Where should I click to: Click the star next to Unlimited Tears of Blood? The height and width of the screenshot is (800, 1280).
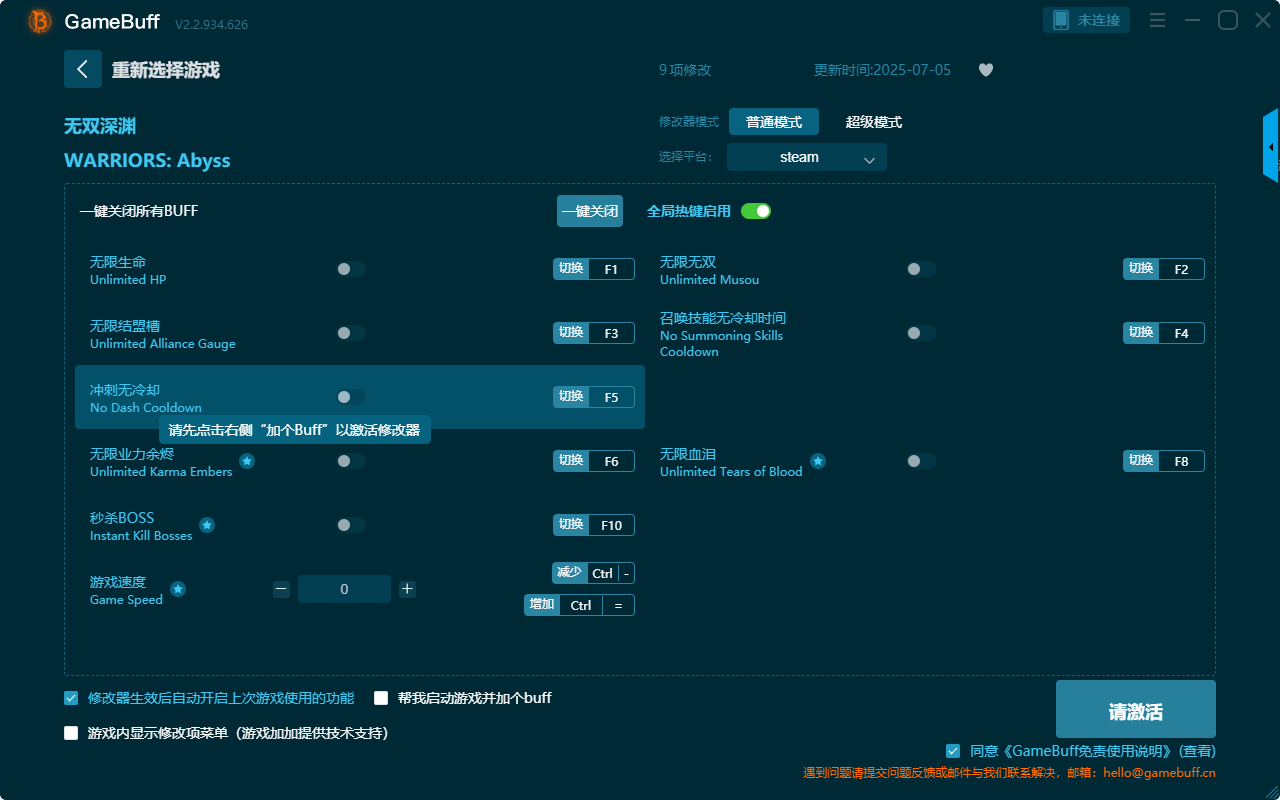point(818,461)
